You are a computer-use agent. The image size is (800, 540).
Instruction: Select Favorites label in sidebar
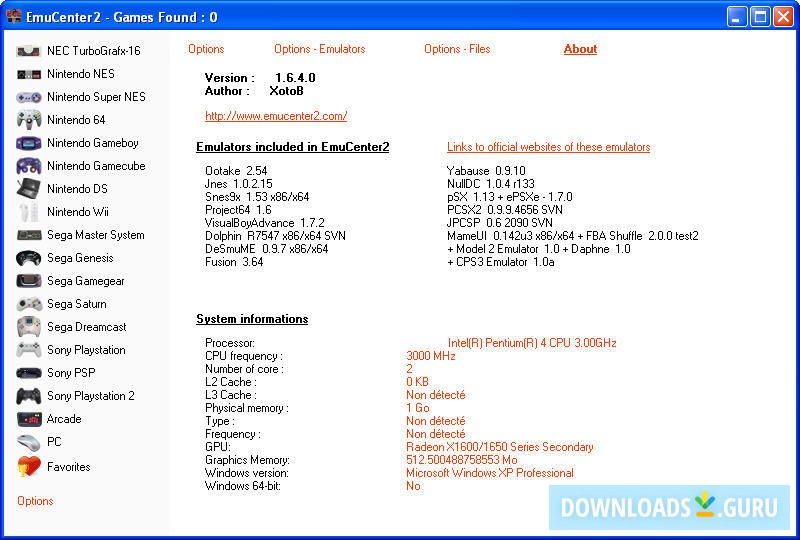[x=68, y=467]
